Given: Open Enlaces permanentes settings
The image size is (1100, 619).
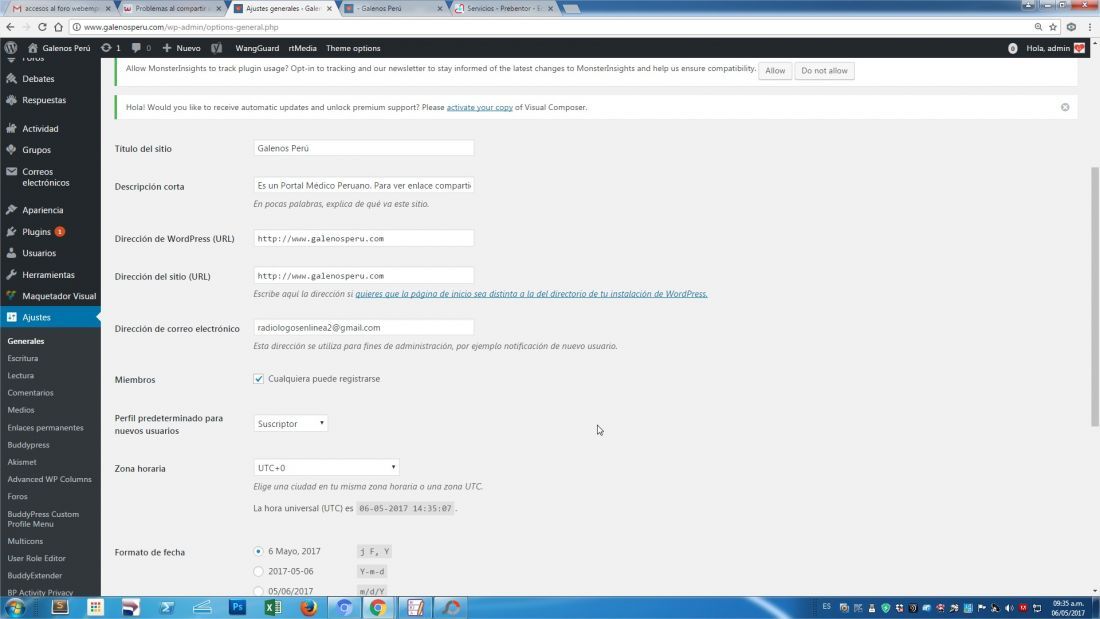Looking at the screenshot, I should coord(45,427).
